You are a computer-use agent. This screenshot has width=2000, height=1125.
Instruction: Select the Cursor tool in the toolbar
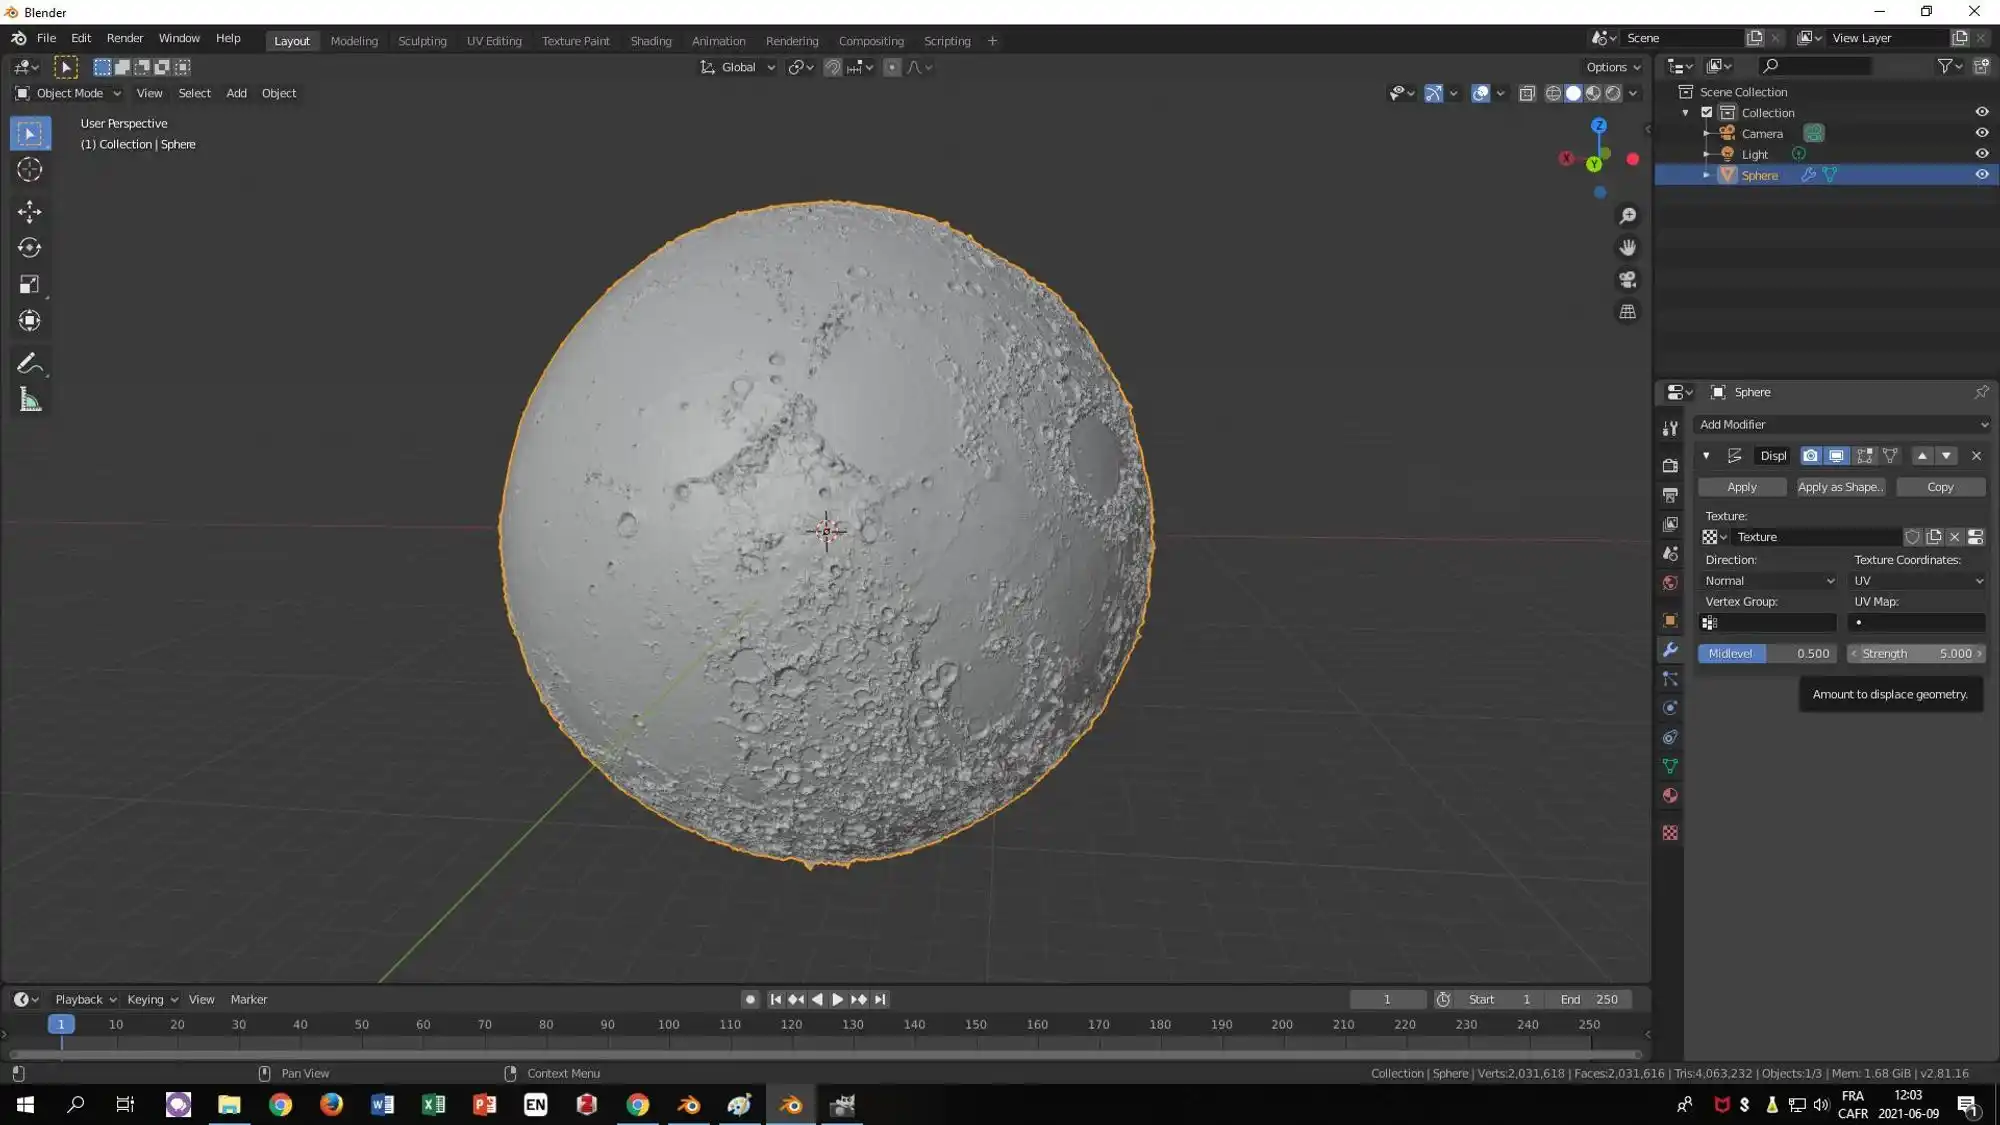[29, 170]
